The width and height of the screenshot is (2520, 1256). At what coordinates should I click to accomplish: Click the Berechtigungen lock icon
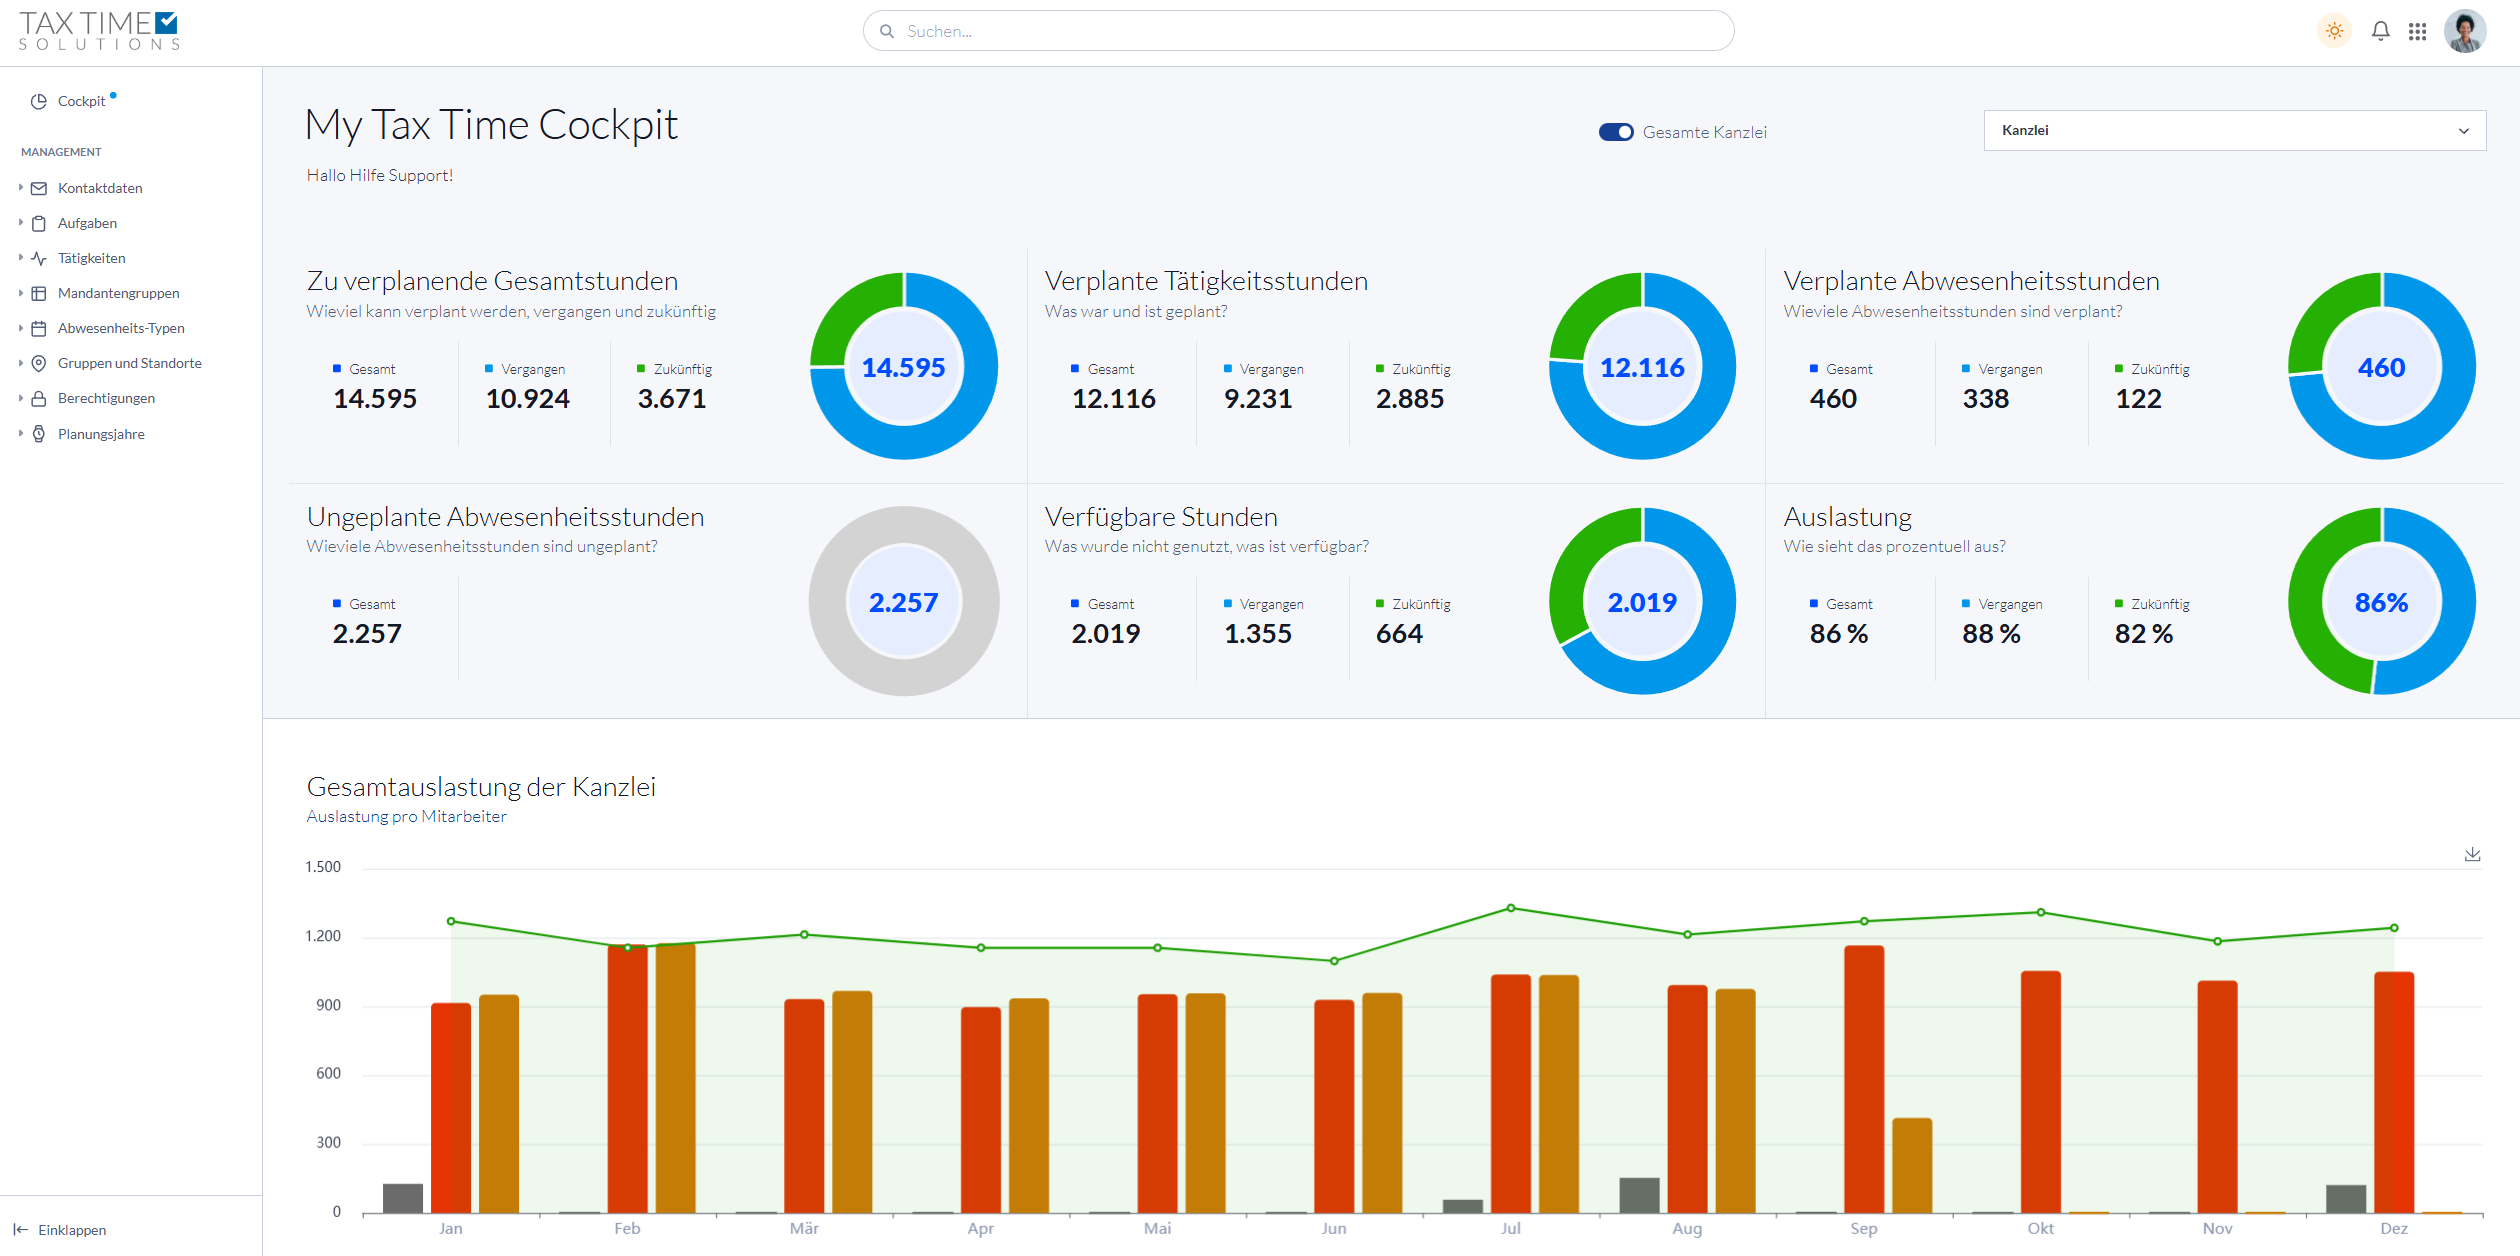click(x=39, y=398)
